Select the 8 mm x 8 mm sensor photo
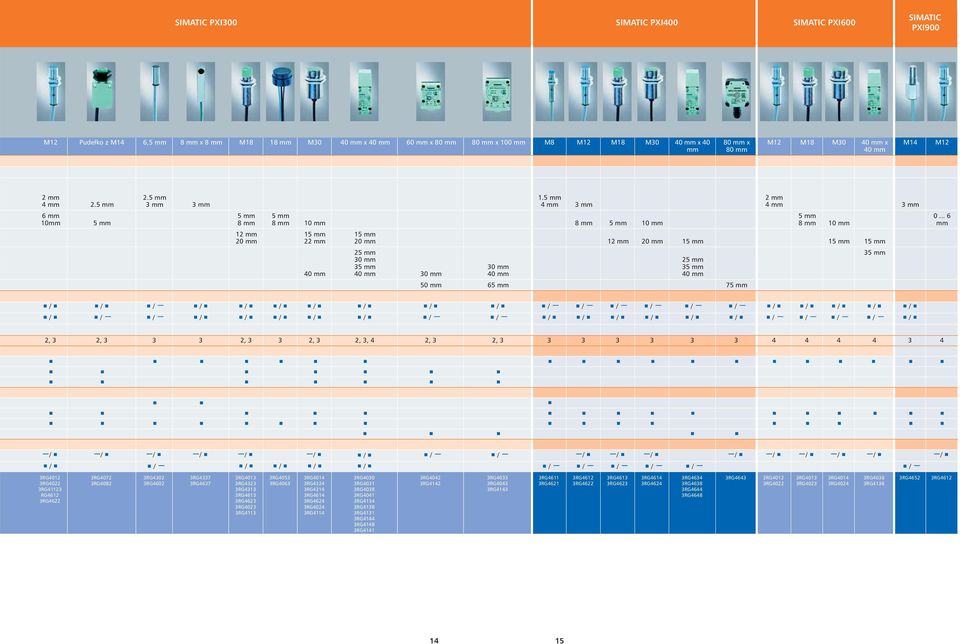The width and height of the screenshot is (960, 644). [201, 91]
